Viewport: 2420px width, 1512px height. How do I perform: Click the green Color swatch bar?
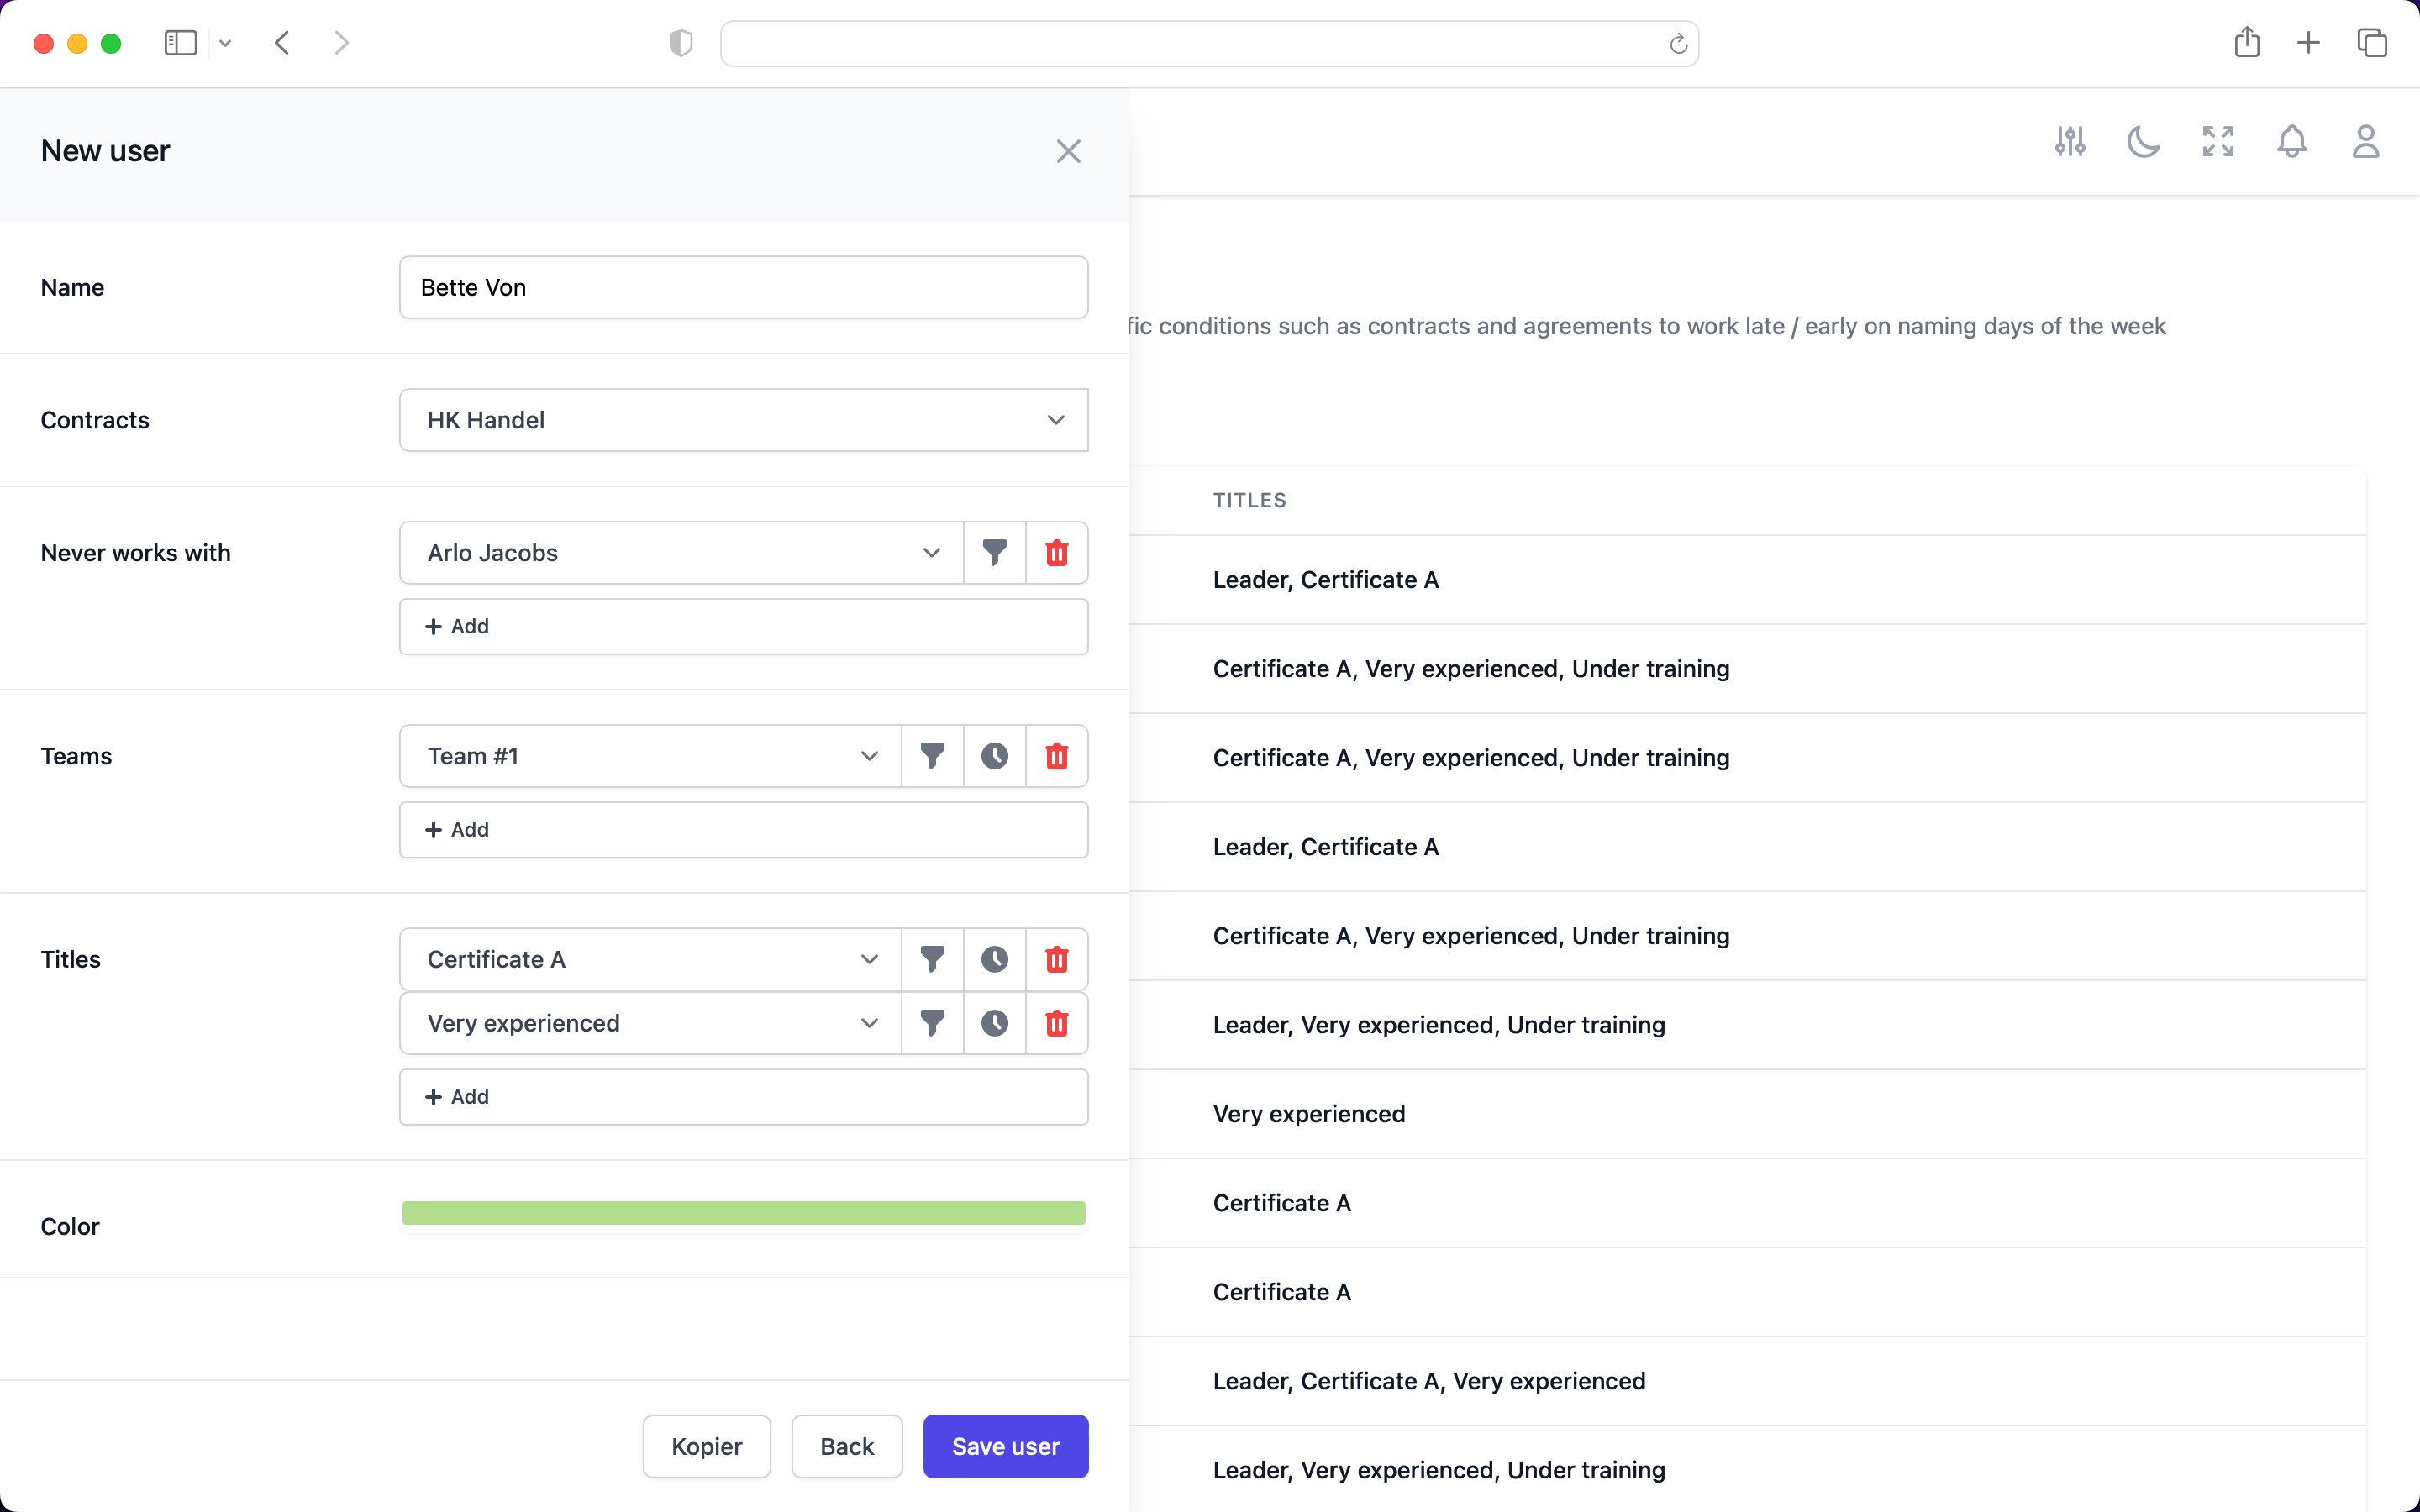click(743, 1213)
